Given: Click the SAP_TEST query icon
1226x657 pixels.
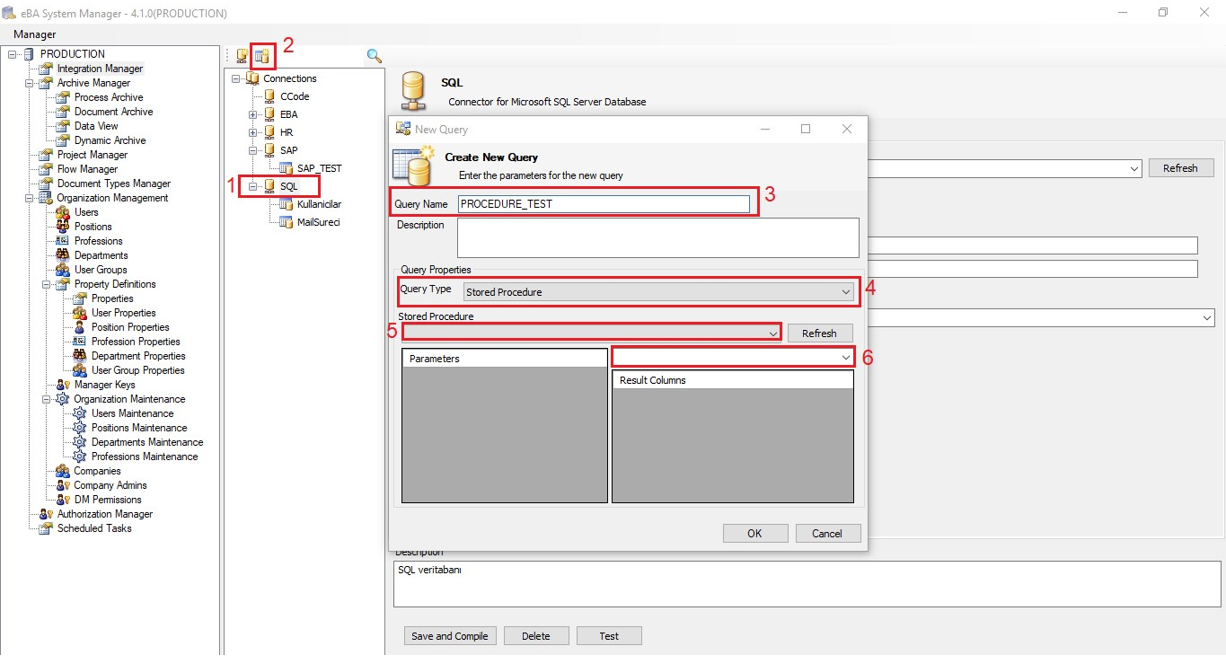Looking at the screenshot, I should pos(286,169).
